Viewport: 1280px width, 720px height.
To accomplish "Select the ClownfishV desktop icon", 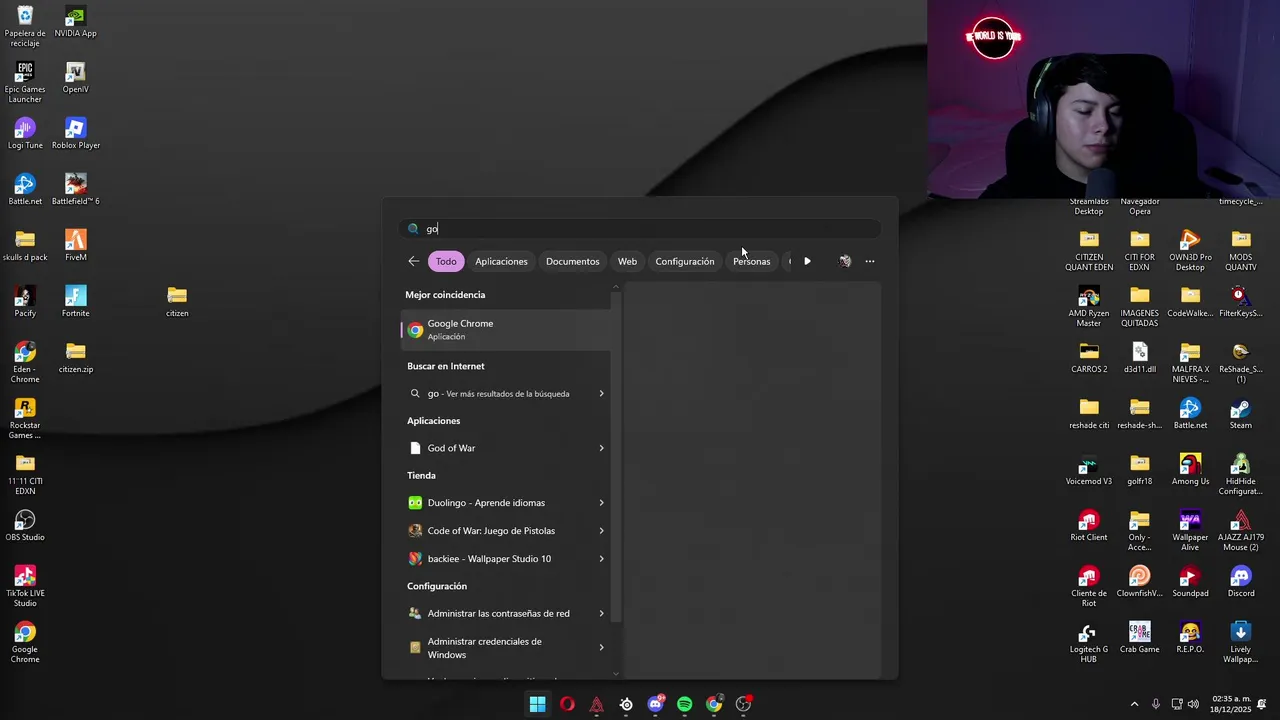I will pyautogui.click(x=1140, y=582).
